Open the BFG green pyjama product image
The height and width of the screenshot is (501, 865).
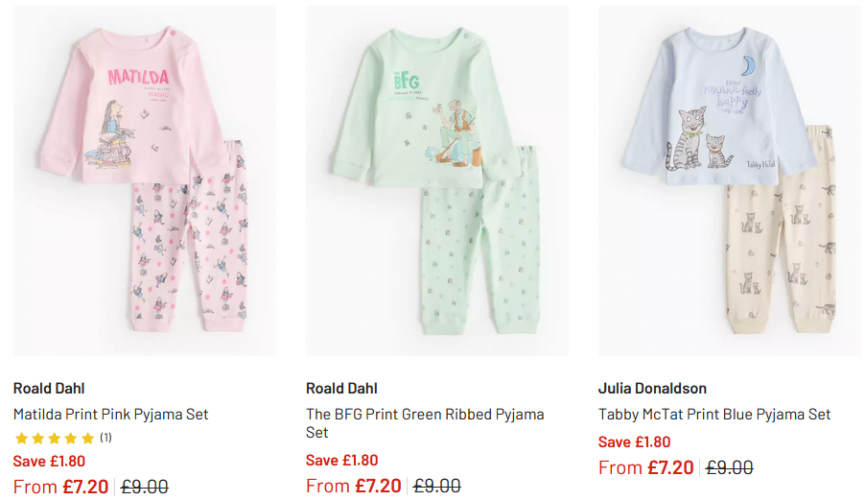coord(437,180)
